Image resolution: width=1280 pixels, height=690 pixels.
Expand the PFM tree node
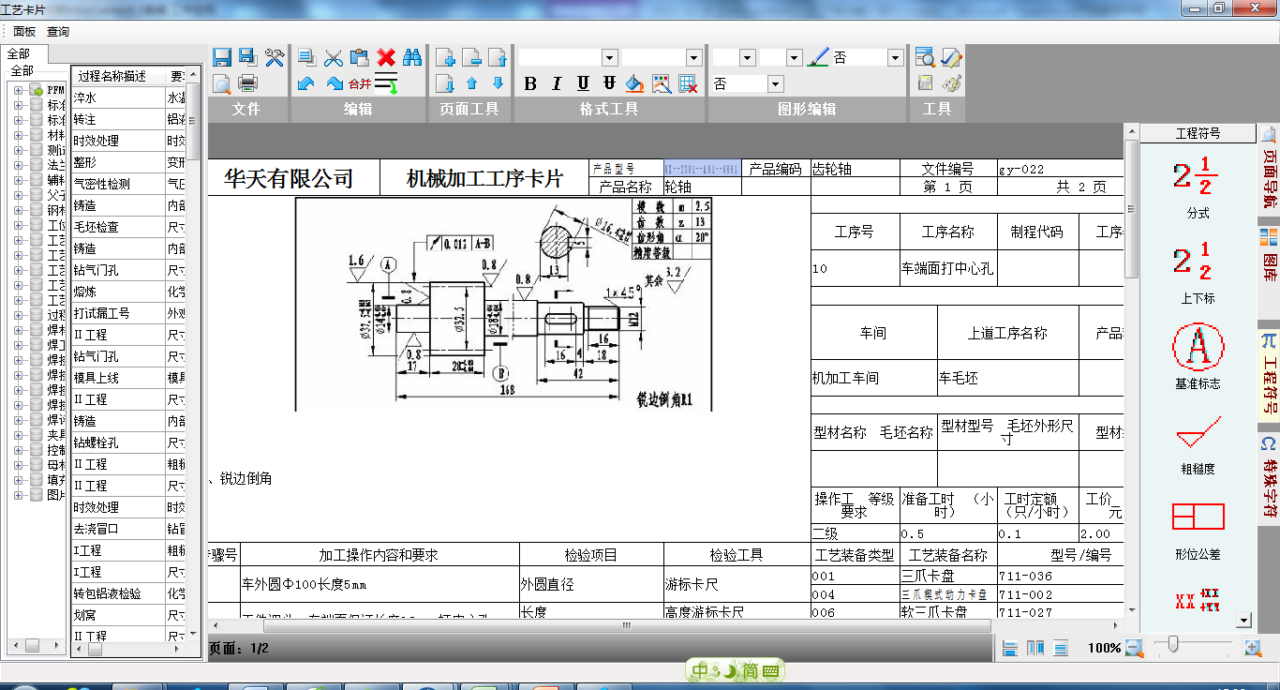[x=18, y=90]
